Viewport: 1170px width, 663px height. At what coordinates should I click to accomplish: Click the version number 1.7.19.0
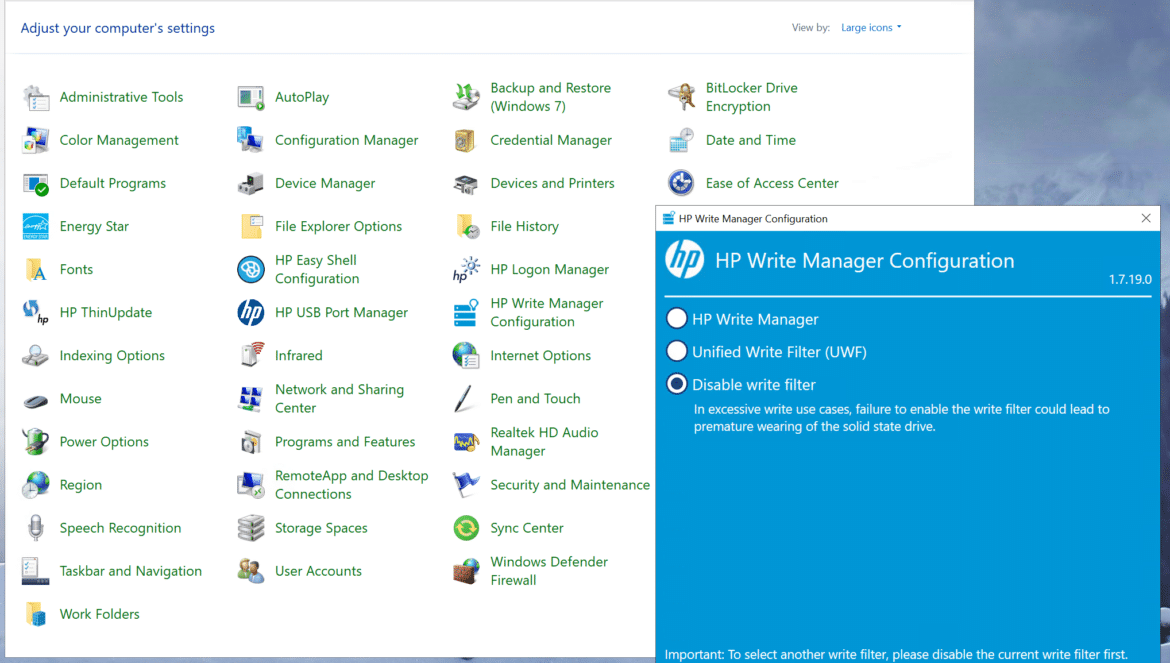click(x=1130, y=280)
